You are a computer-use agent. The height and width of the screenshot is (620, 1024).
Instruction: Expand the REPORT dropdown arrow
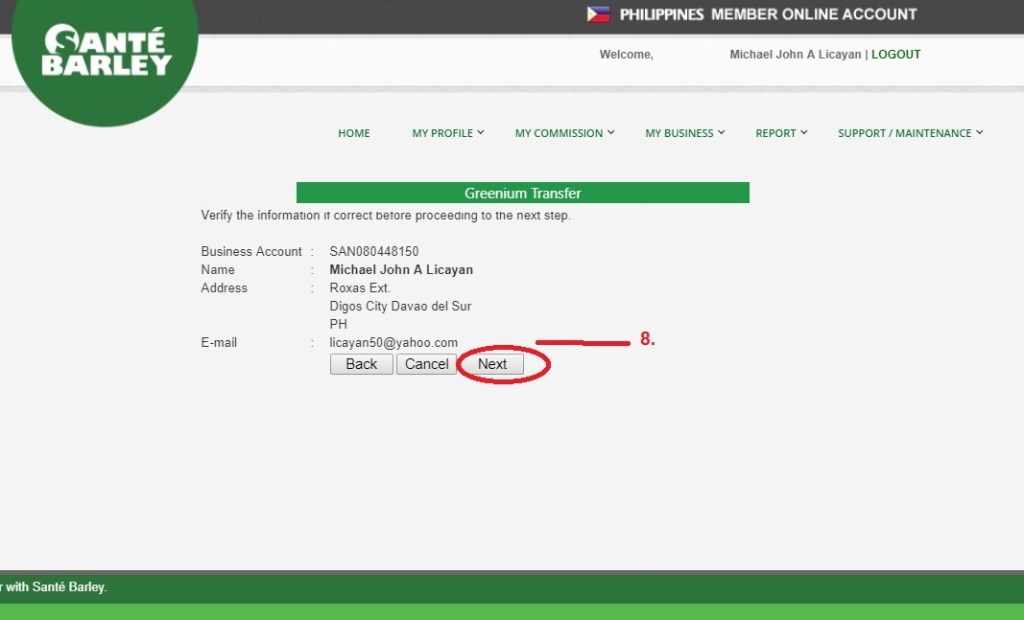[x=804, y=132]
